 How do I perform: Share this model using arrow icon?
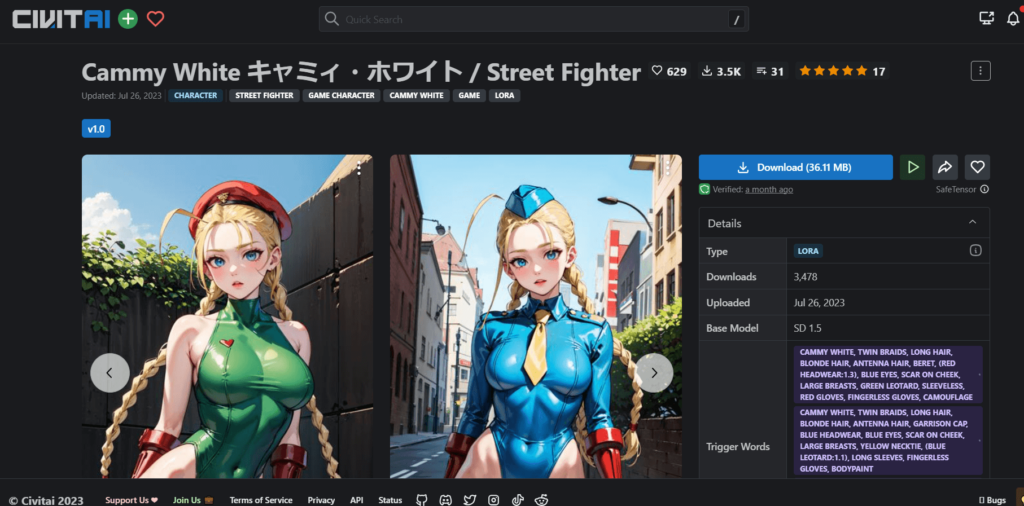[x=945, y=167]
